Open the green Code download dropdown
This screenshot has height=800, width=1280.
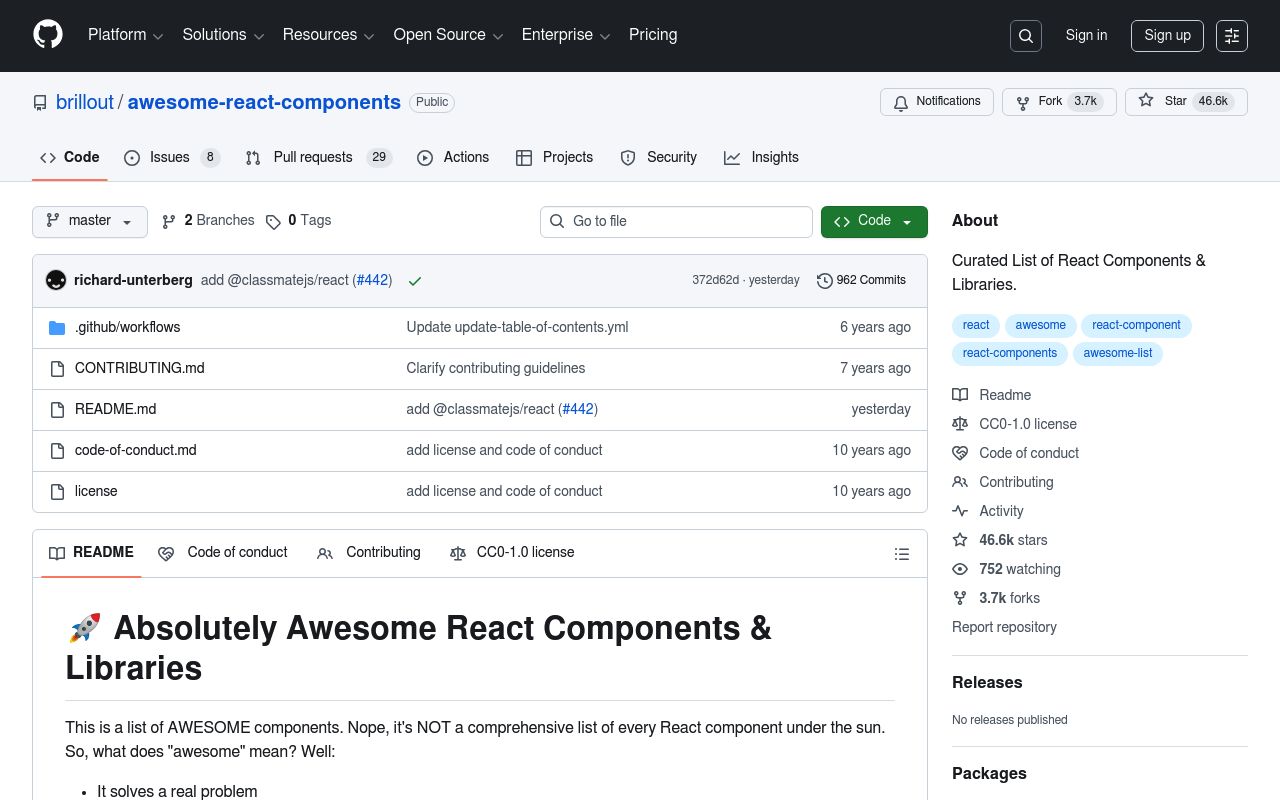coord(874,221)
